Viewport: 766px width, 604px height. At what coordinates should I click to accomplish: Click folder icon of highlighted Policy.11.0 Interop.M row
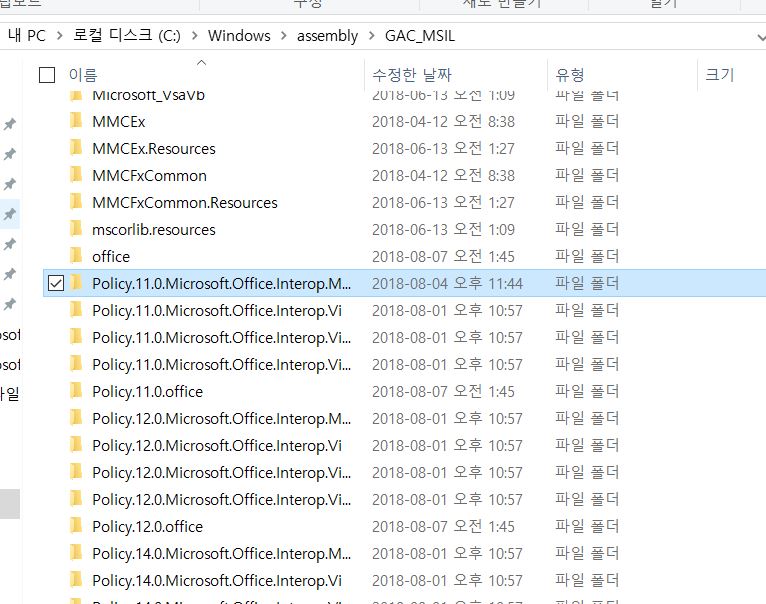(x=76, y=283)
